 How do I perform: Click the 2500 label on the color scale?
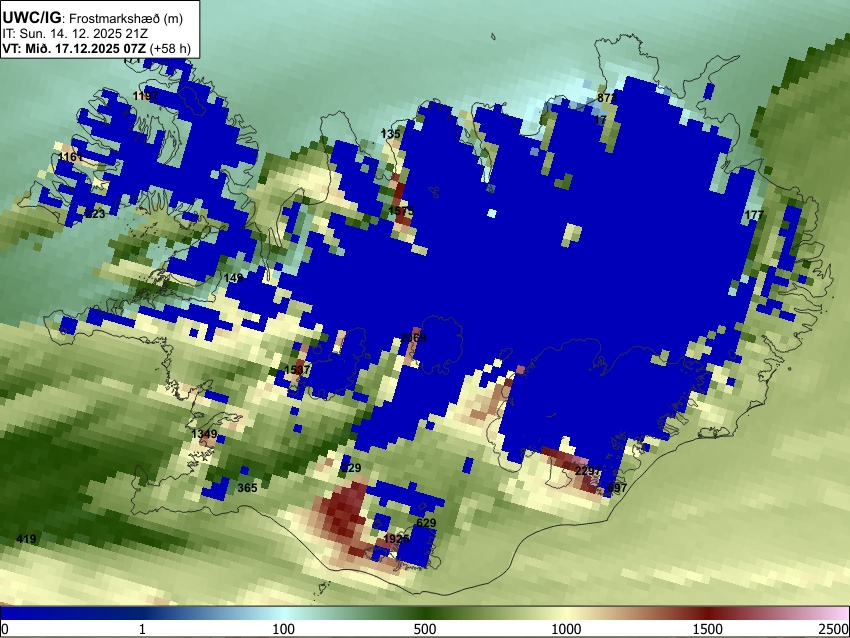click(x=834, y=629)
